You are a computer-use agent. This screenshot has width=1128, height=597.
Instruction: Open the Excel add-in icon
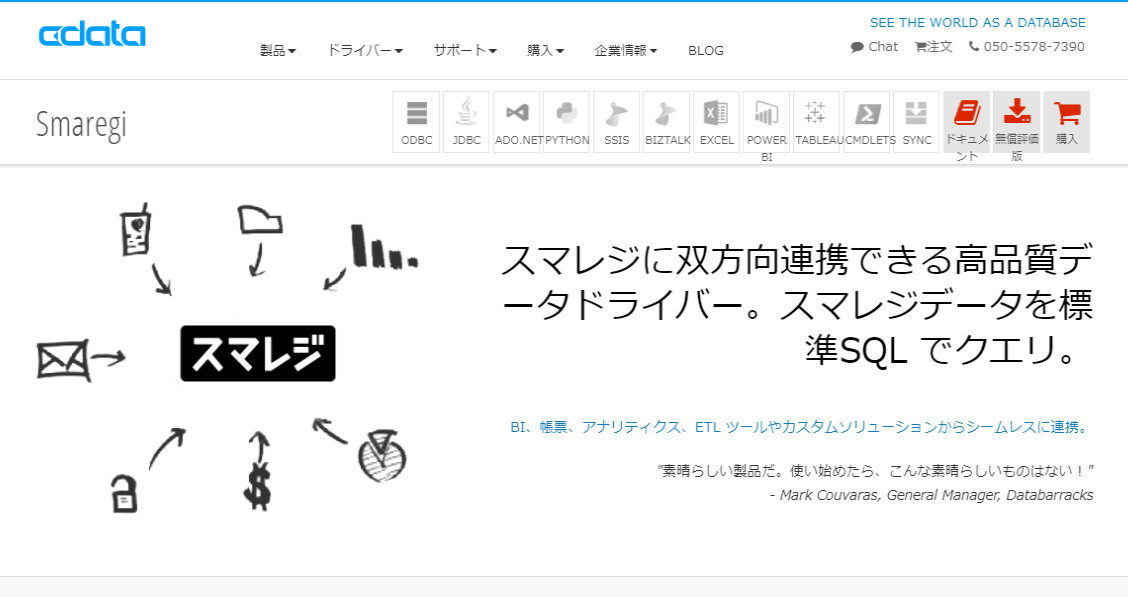717,122
